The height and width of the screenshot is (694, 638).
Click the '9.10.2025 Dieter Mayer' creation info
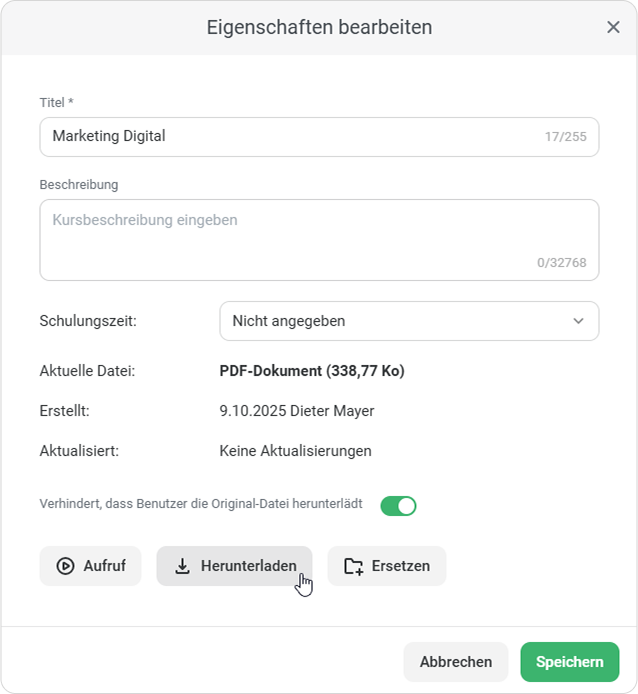click(296, 411)
